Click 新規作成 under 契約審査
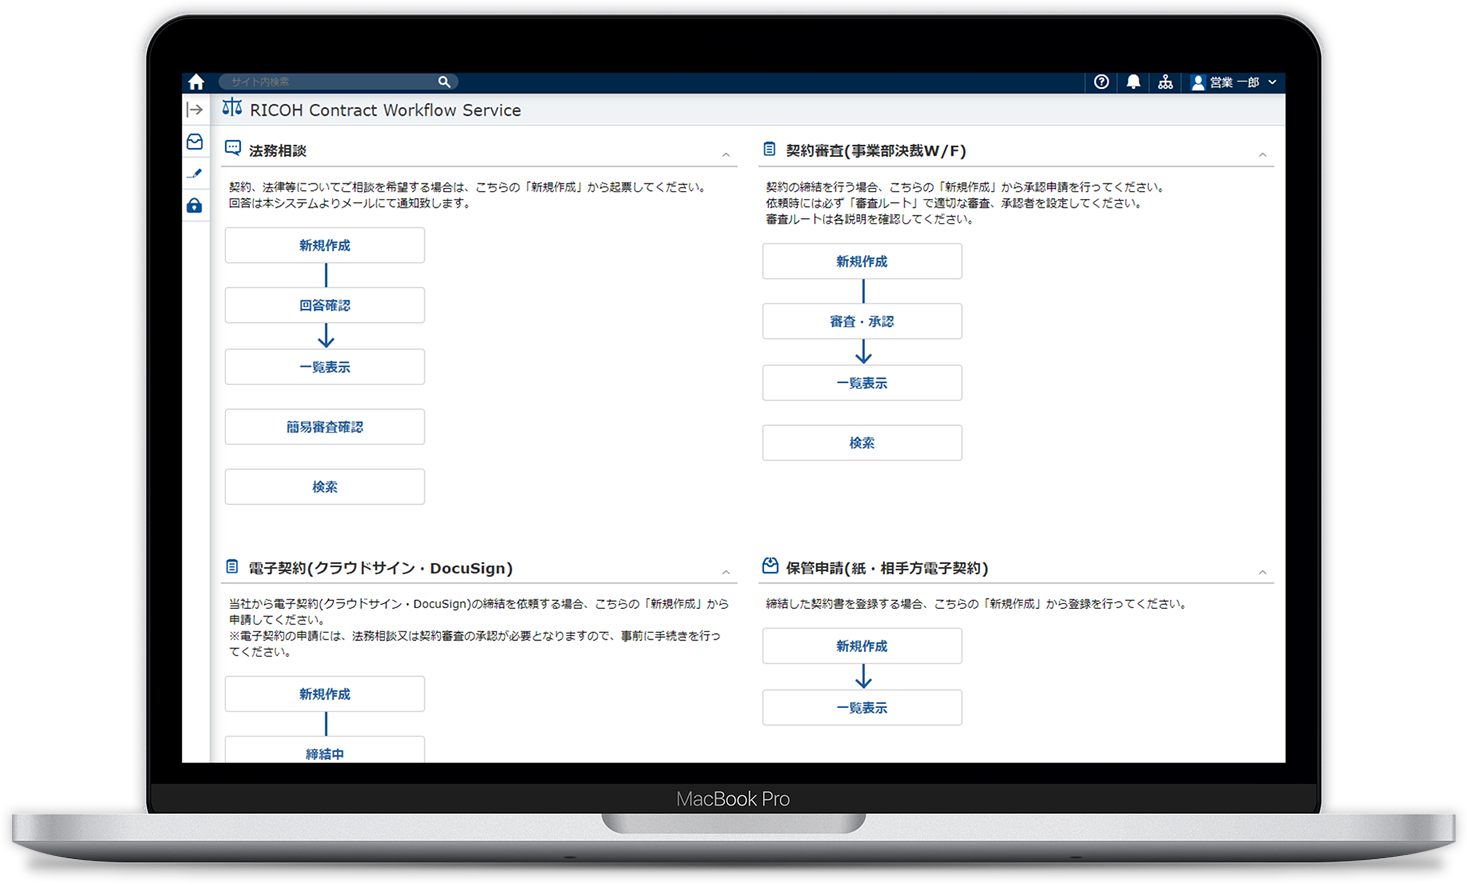The height and width of the screenshot is (885, 1467). point(862,261)
